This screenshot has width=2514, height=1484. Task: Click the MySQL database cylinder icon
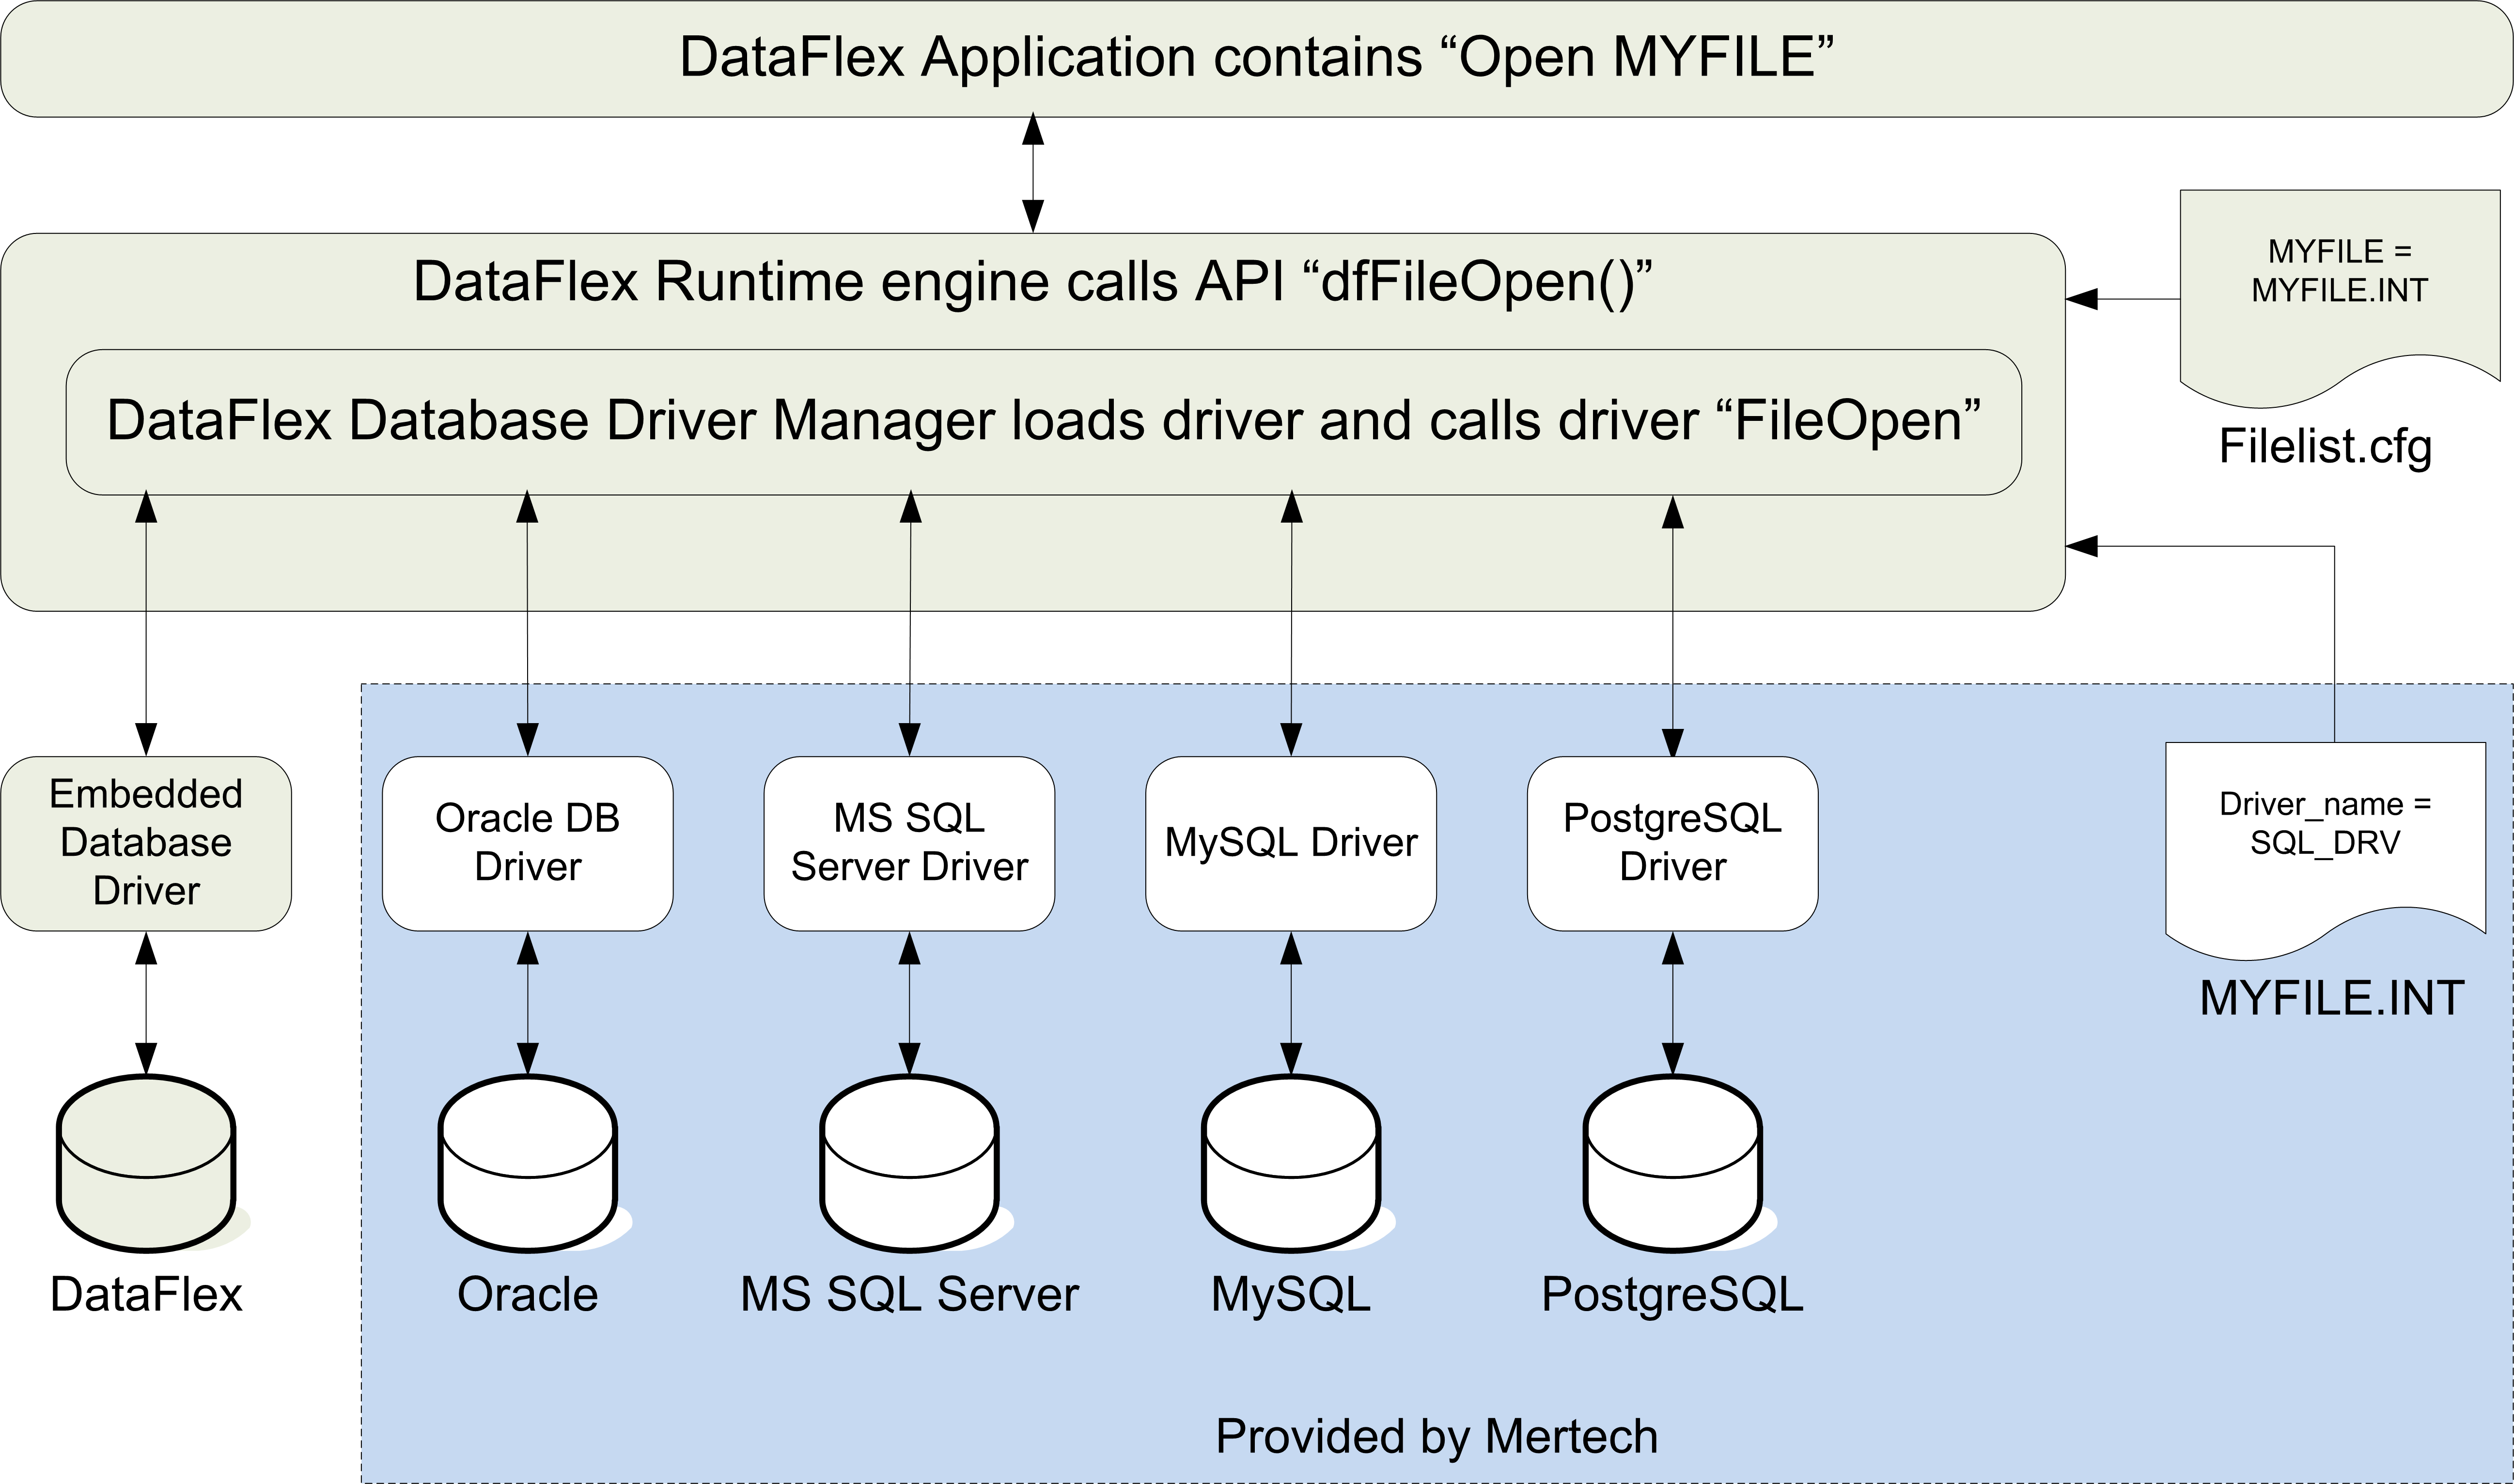pos(1291,1163)
